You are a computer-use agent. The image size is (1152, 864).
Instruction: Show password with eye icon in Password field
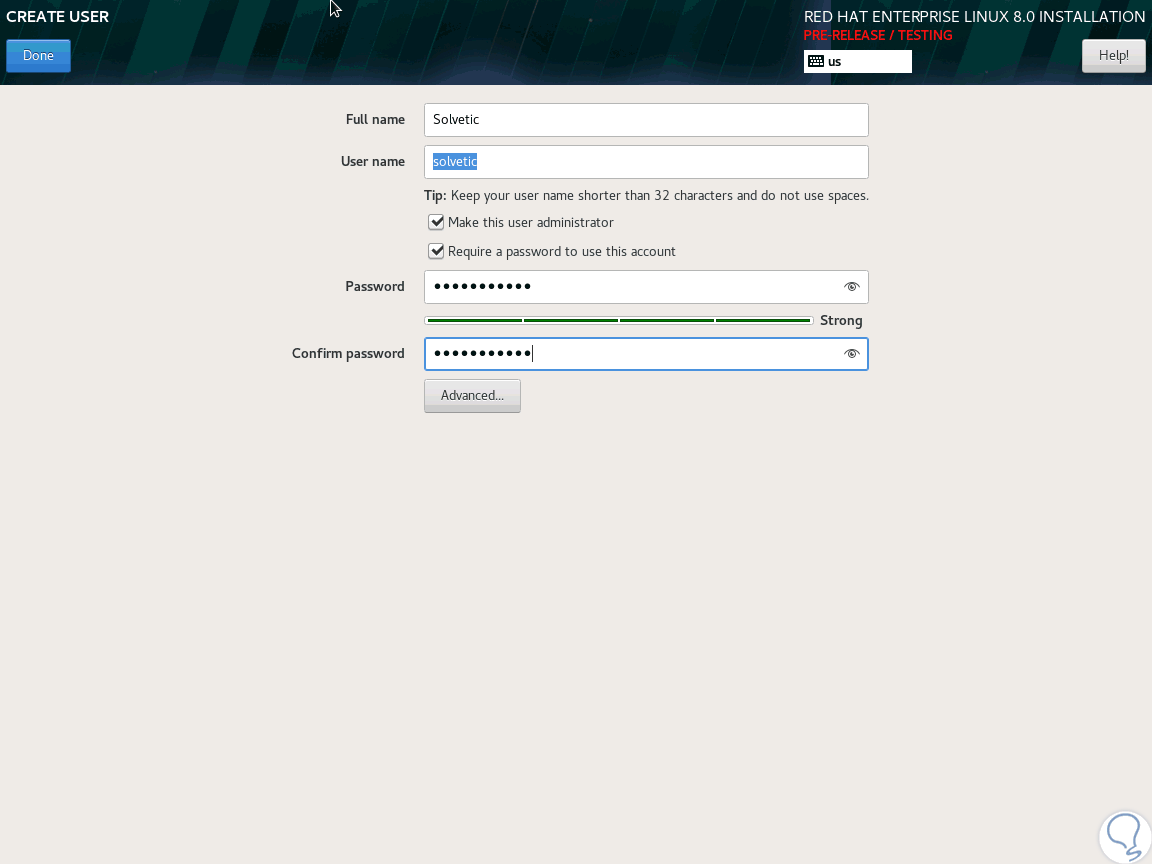(x=851, y=287)
